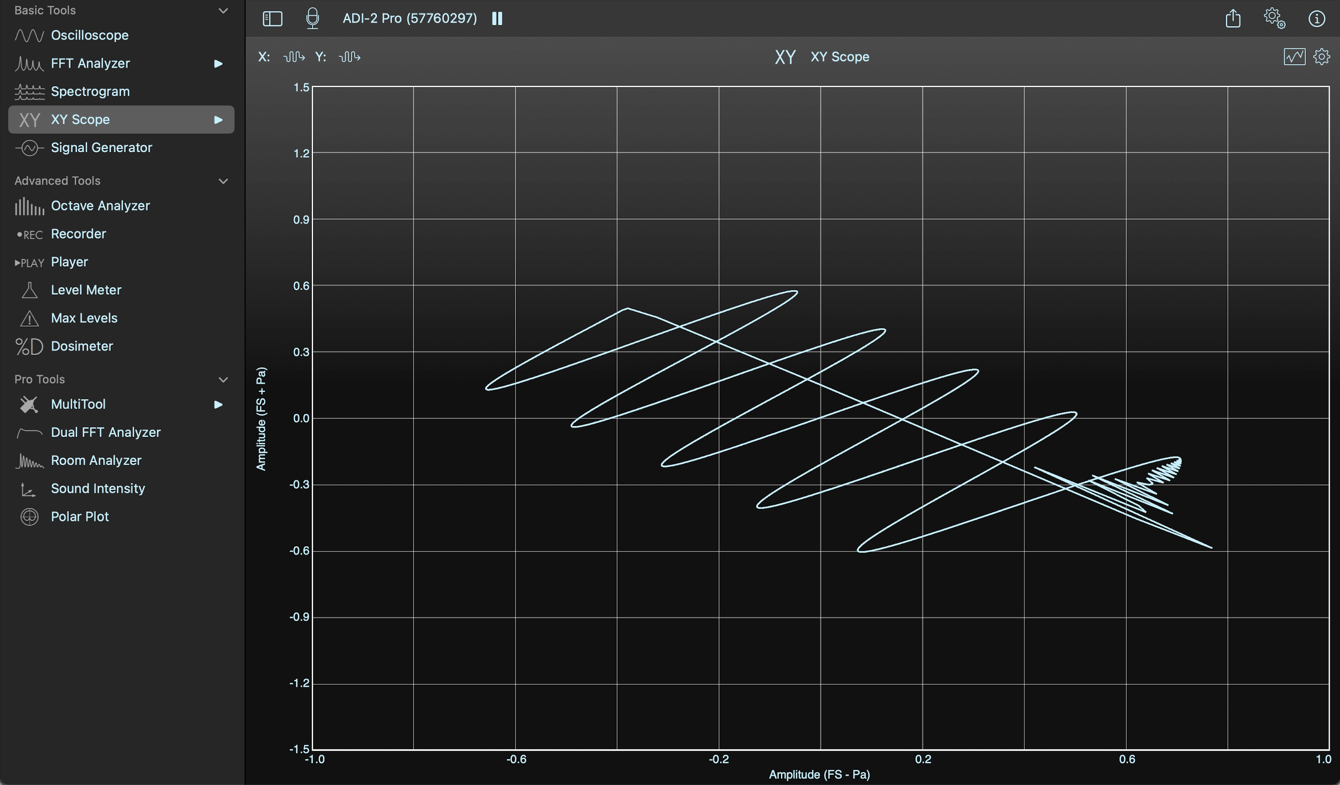Expand the MultiTool submenu arrow
1340x785 pixels.
[218, 405]
